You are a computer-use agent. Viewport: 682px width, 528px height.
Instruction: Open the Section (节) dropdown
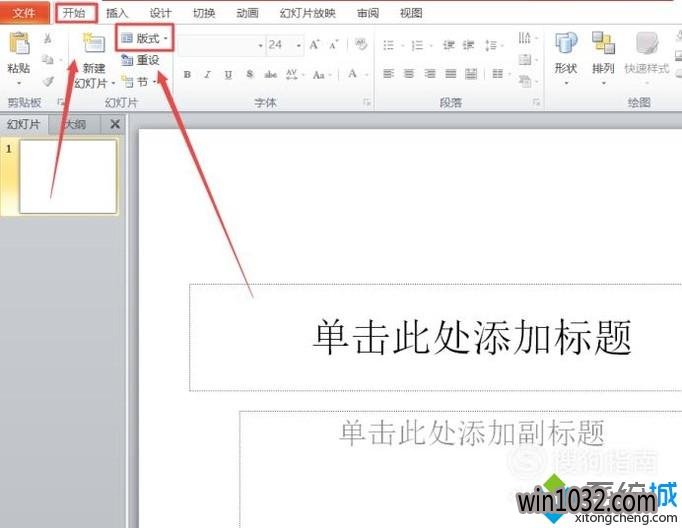coord(140,82)
